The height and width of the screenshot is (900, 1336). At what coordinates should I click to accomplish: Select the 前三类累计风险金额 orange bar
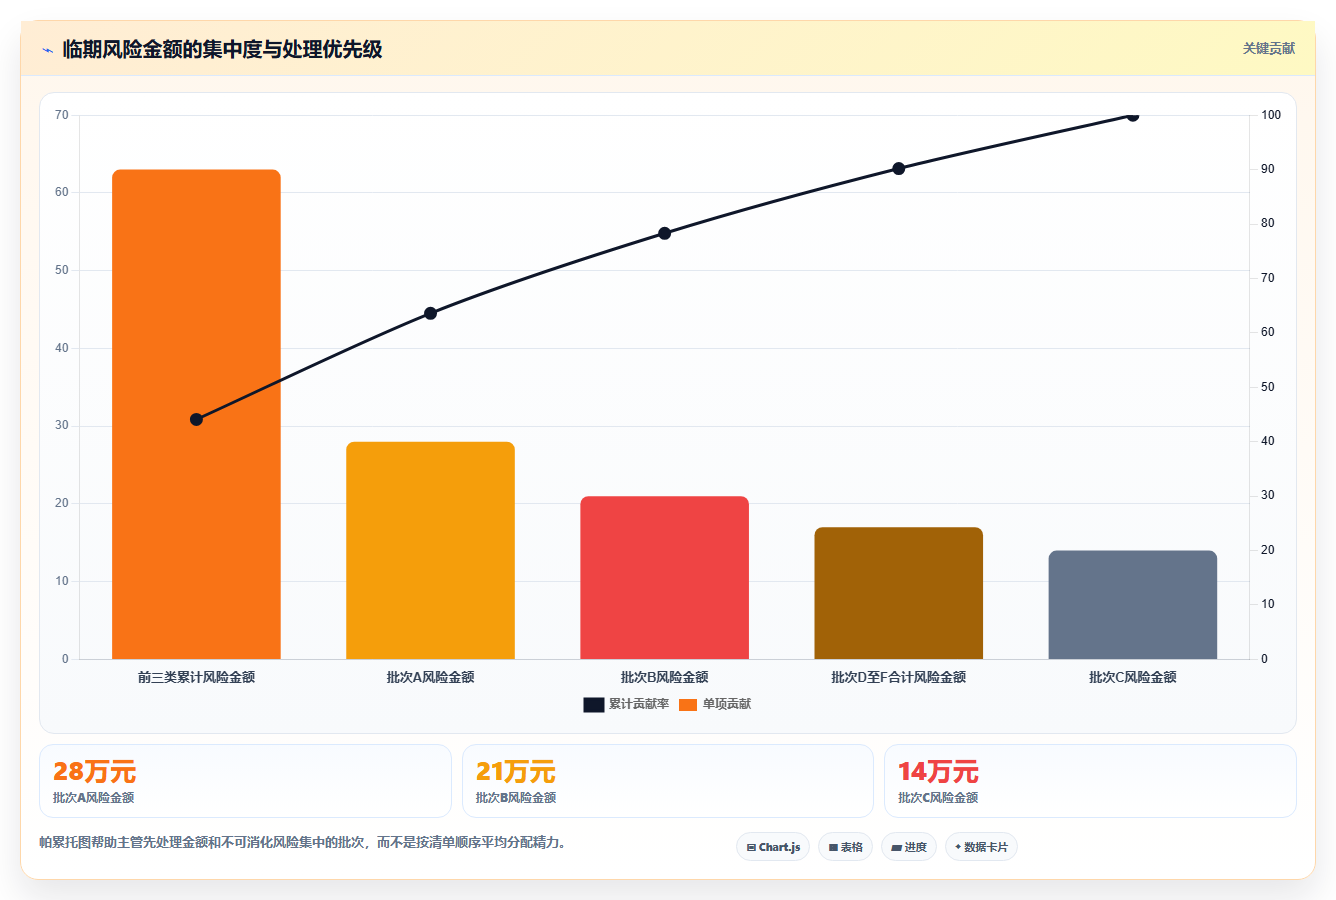196,414
